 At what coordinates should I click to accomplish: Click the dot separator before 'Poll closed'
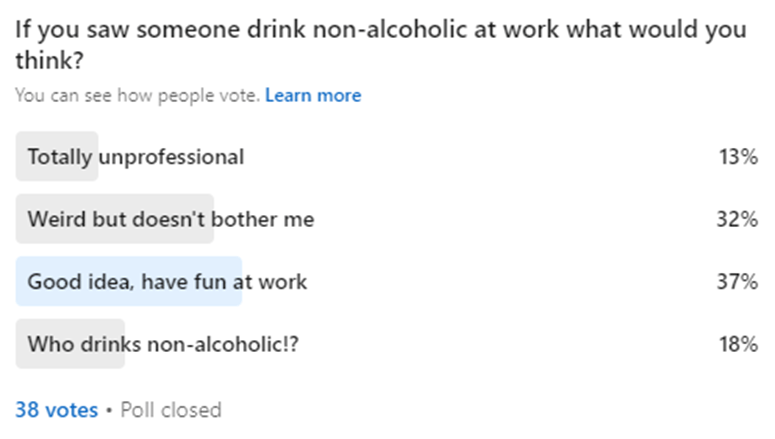(109, 410)
